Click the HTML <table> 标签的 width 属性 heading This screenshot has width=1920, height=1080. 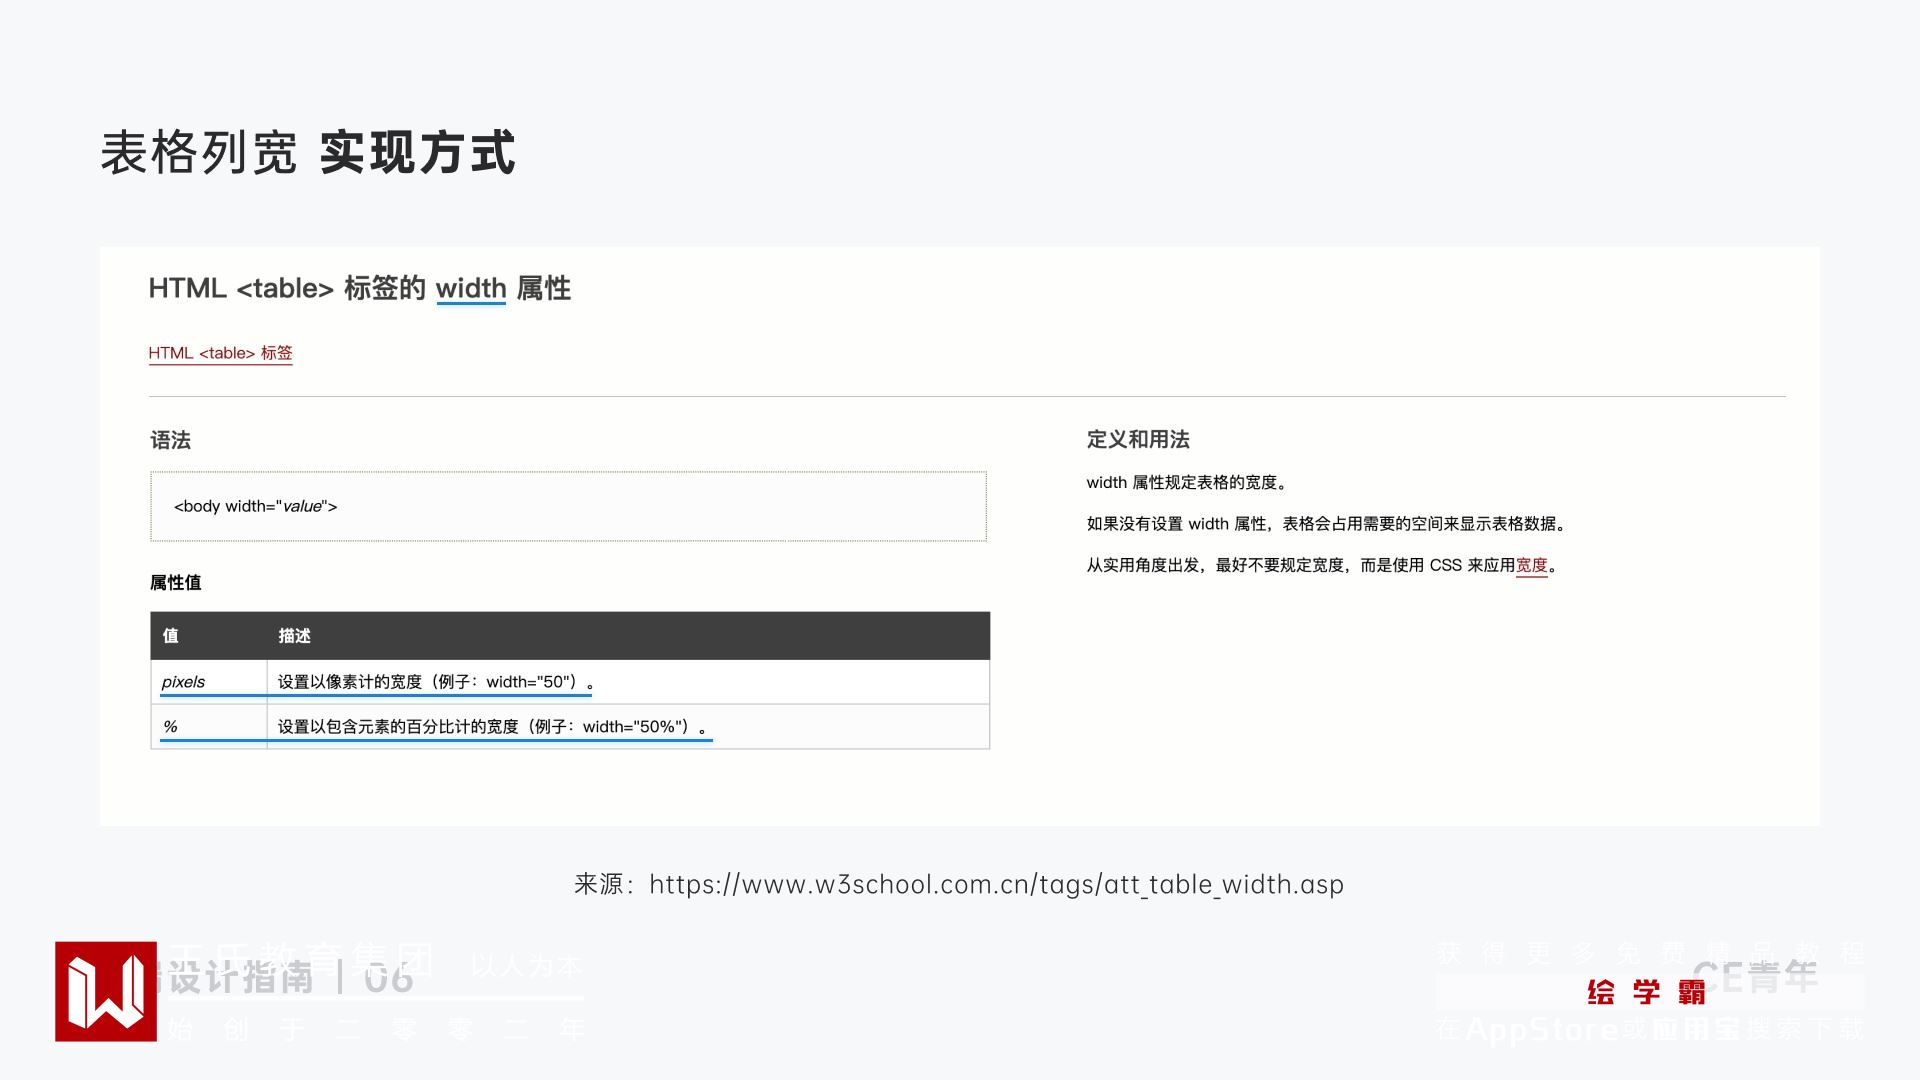pyautogui.click(x=359, y=289)
